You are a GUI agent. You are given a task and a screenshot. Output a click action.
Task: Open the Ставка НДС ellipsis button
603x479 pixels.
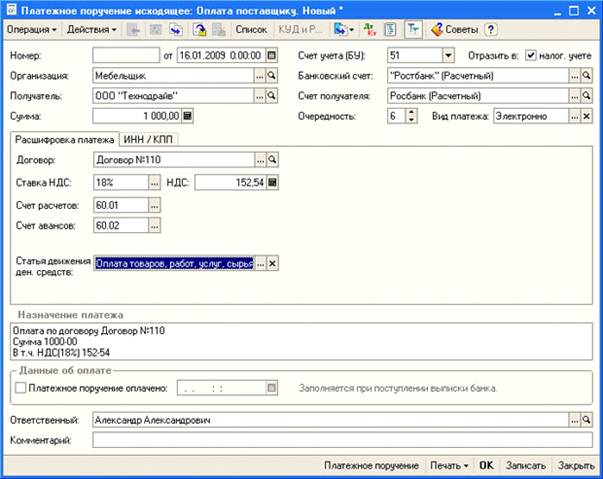154,183
